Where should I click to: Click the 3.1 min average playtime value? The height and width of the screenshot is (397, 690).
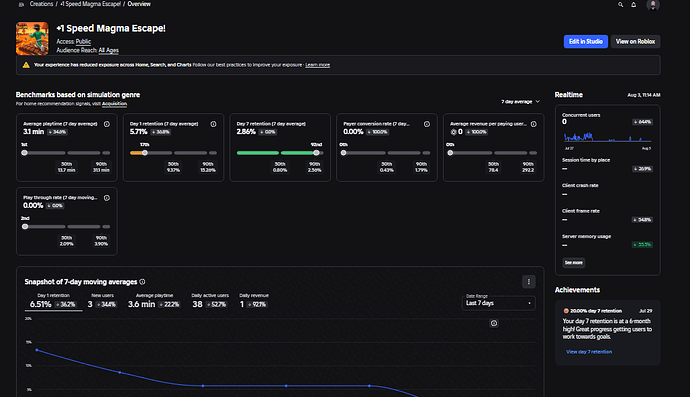click(x=33, y=132)
